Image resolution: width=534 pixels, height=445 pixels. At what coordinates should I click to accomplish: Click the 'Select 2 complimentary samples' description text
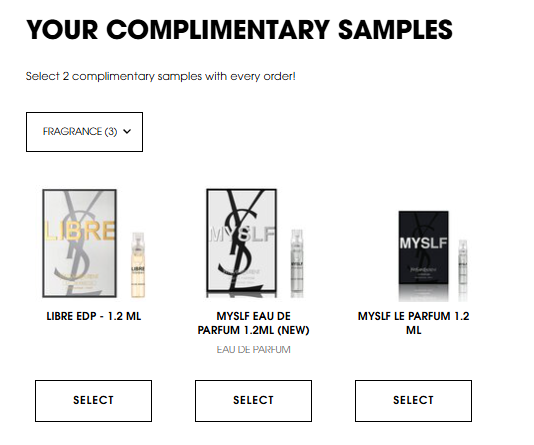pyautogui.click(x=160, y=76)
